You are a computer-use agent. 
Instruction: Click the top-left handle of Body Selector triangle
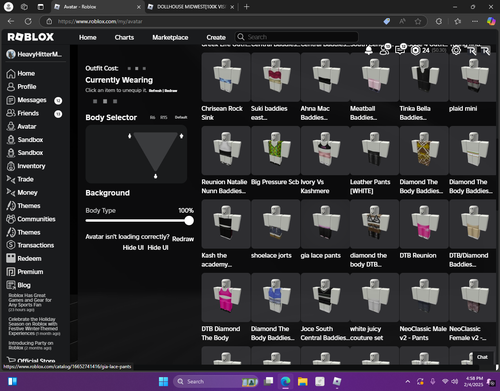click(130, 136)
